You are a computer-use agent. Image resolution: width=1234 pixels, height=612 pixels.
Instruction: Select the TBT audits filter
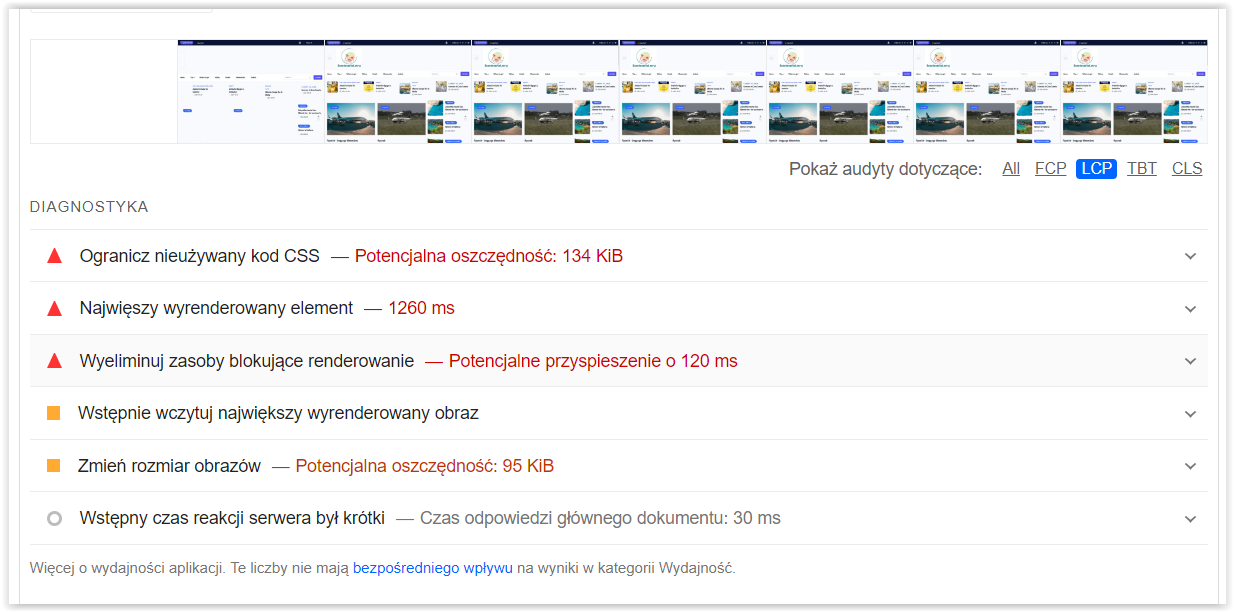coord(1142,168)
